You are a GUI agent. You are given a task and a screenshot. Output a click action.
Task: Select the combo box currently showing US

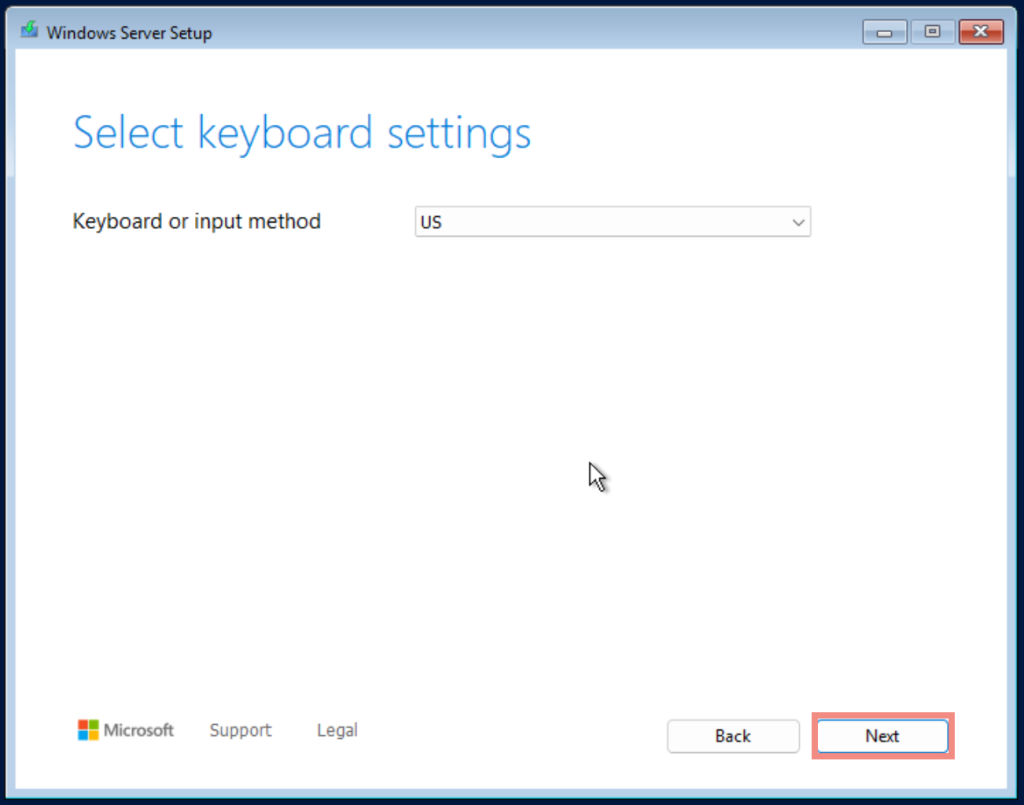coord(612,221)
